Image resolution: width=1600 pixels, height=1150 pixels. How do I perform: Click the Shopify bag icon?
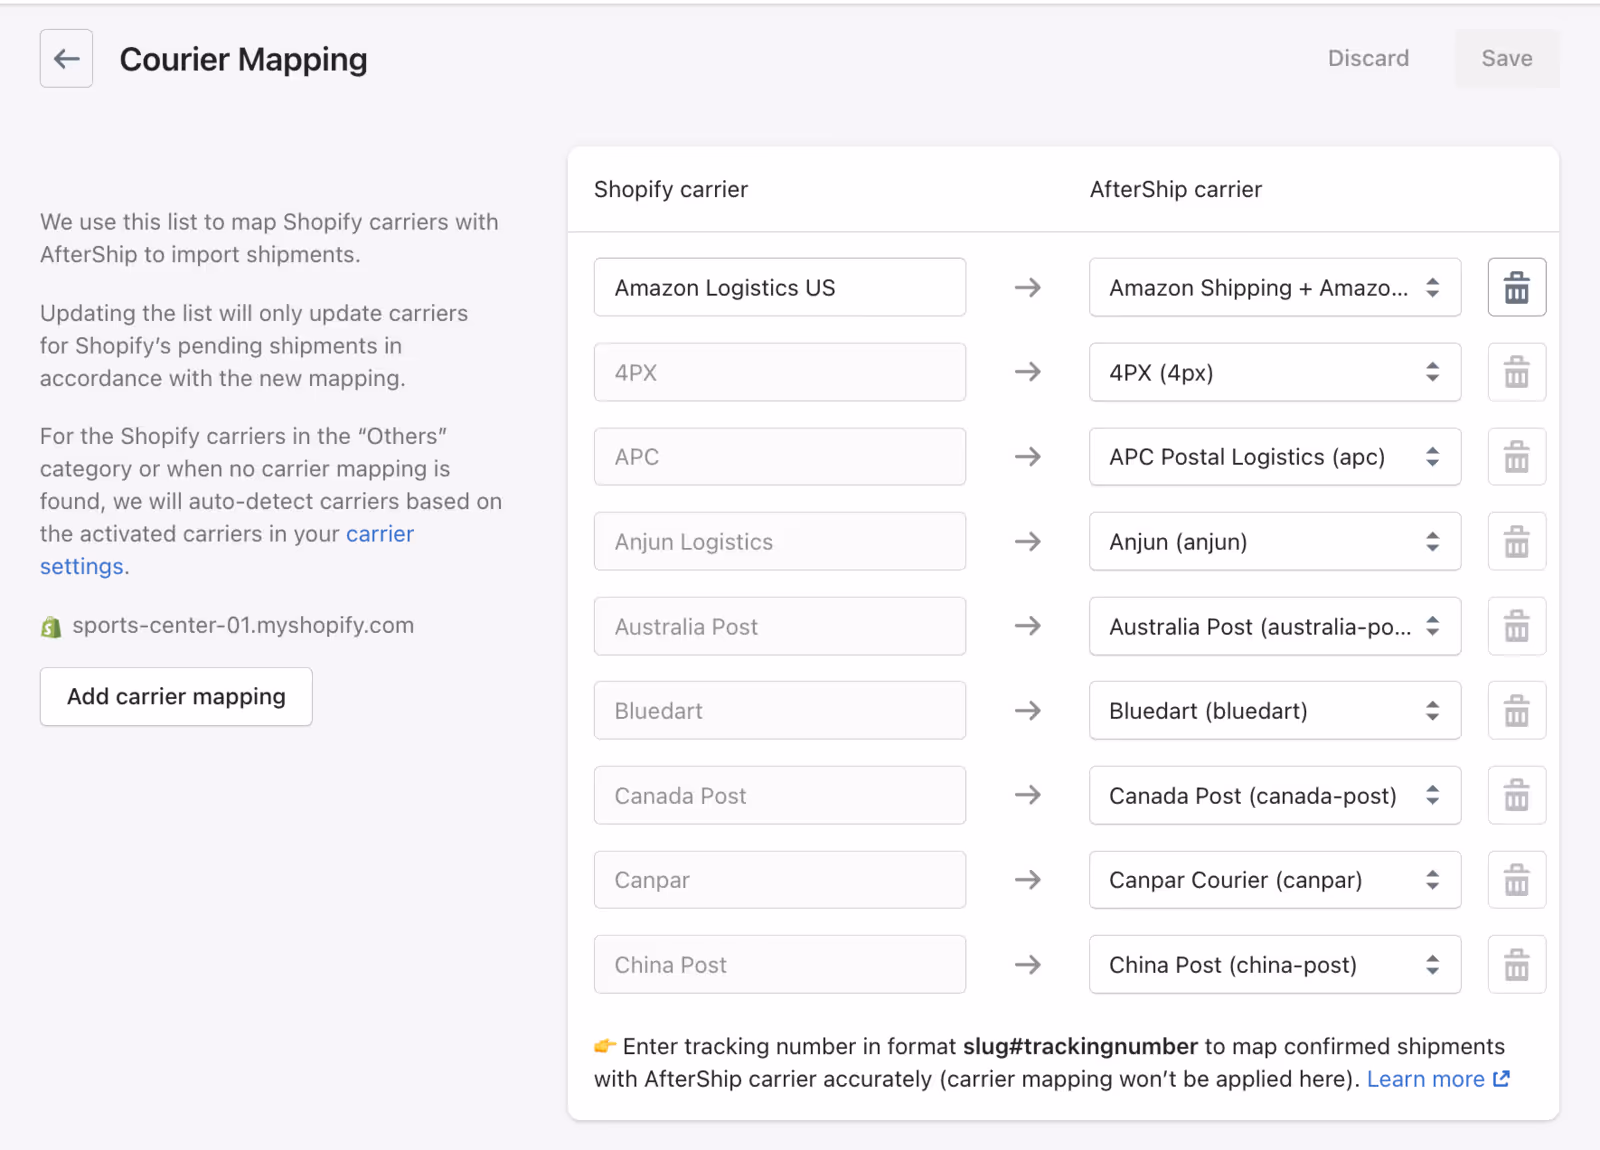(x=51, y=627)
